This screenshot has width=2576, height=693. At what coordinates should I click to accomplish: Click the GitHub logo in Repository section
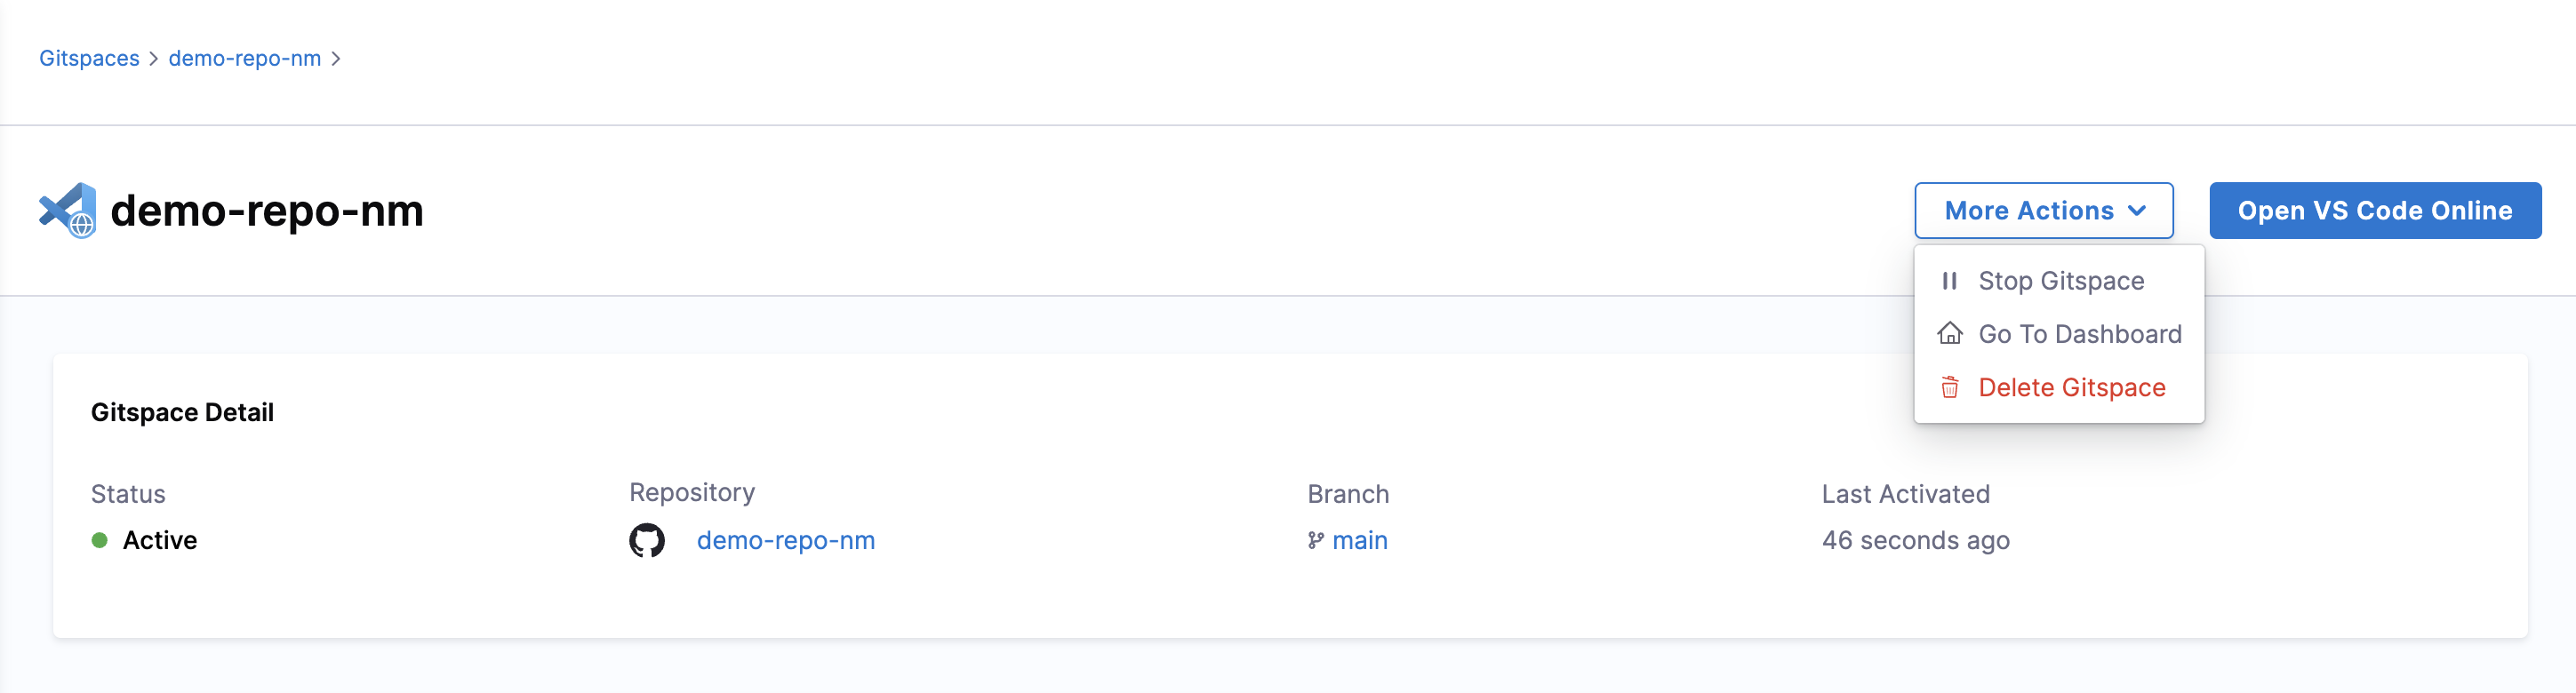pyautogui.click(x=647, y=541)
